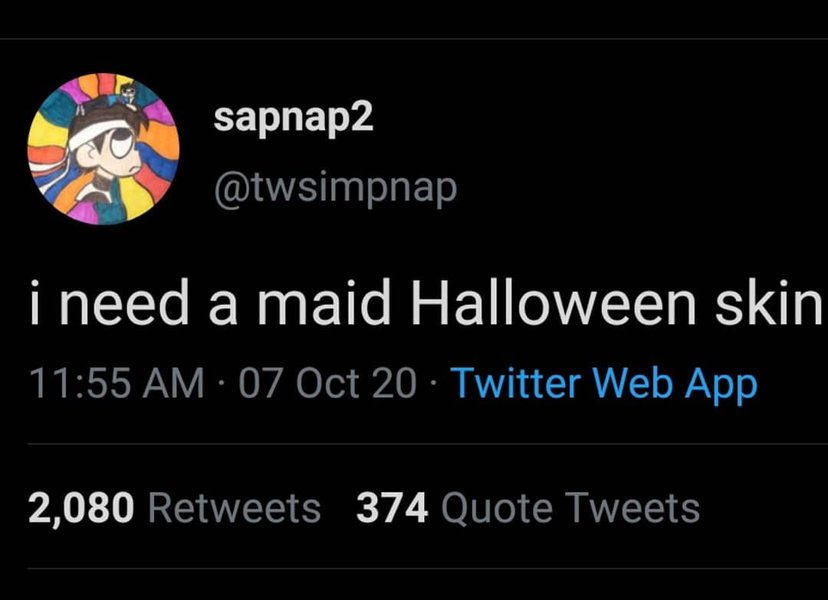Open the @twsimpnap handle link
The image size is (828, 600).
click(x=335, y=186)
